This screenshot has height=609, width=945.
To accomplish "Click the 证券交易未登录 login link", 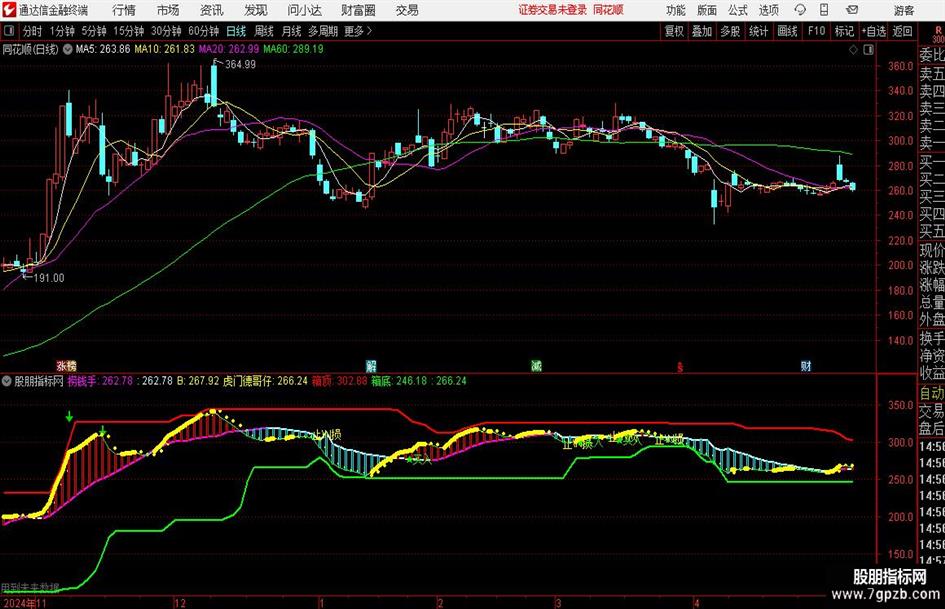I will 553,10.
